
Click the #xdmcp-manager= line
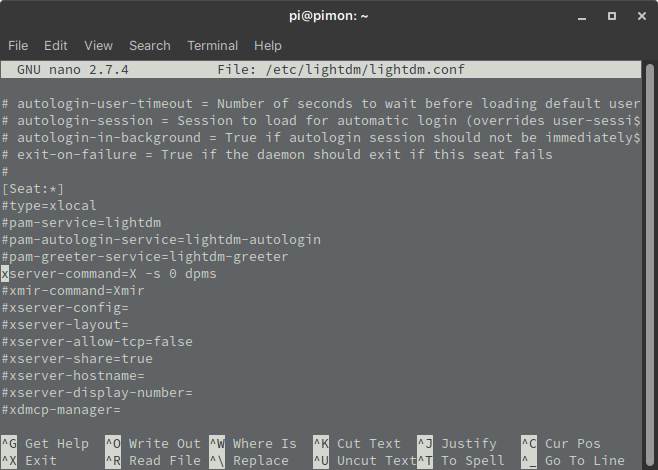[61, 410]
